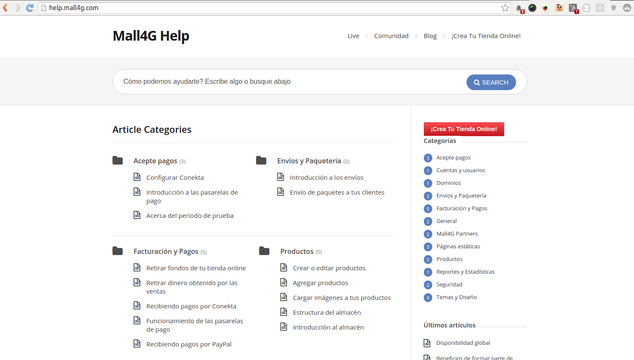
Task: Open Disponibilidad global recent article
Action: [463, 343]
